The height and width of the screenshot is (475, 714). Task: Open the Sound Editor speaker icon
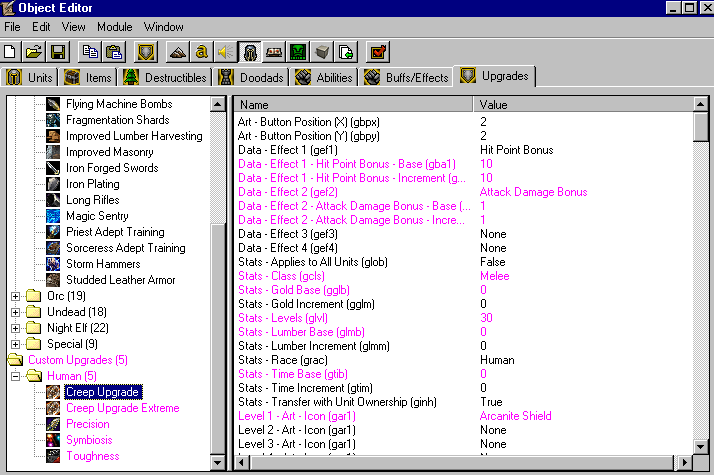(225, 52)
